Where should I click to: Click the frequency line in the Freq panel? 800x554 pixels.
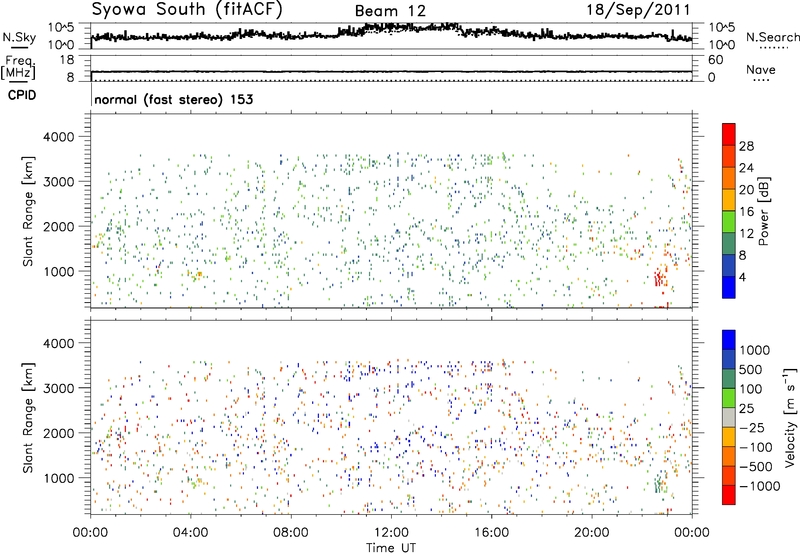[391, 72]
